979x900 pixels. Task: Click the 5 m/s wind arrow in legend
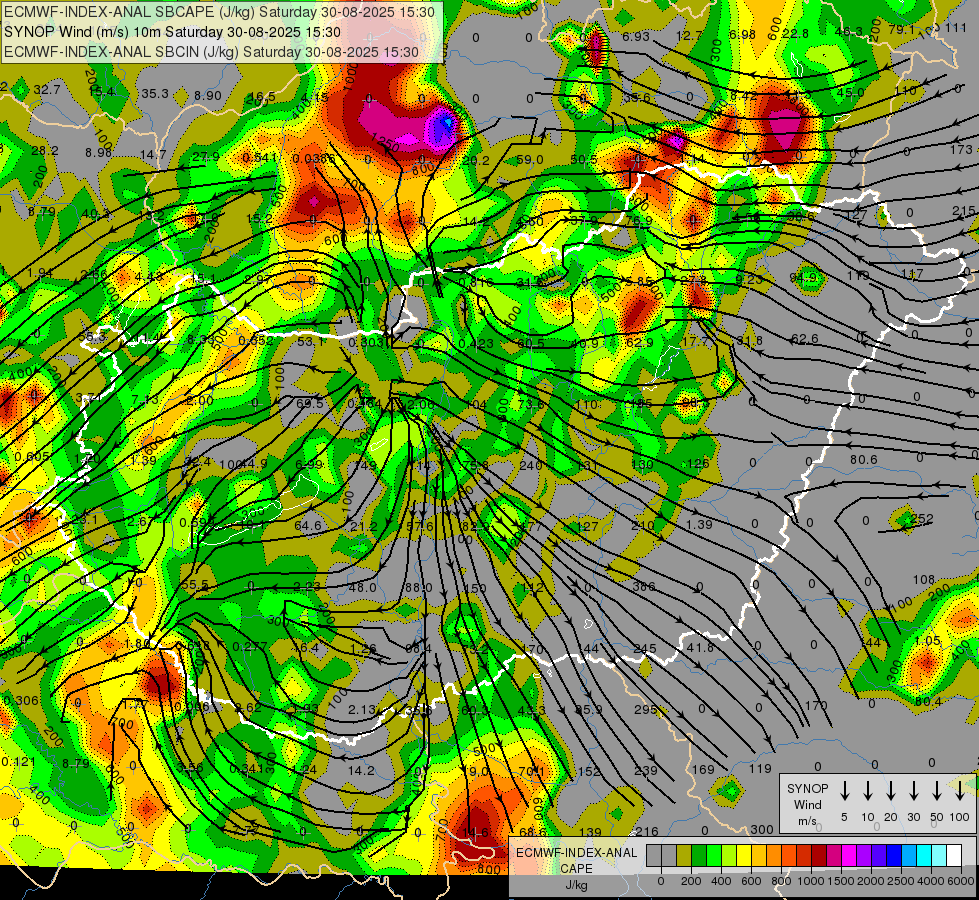[844, 791]
